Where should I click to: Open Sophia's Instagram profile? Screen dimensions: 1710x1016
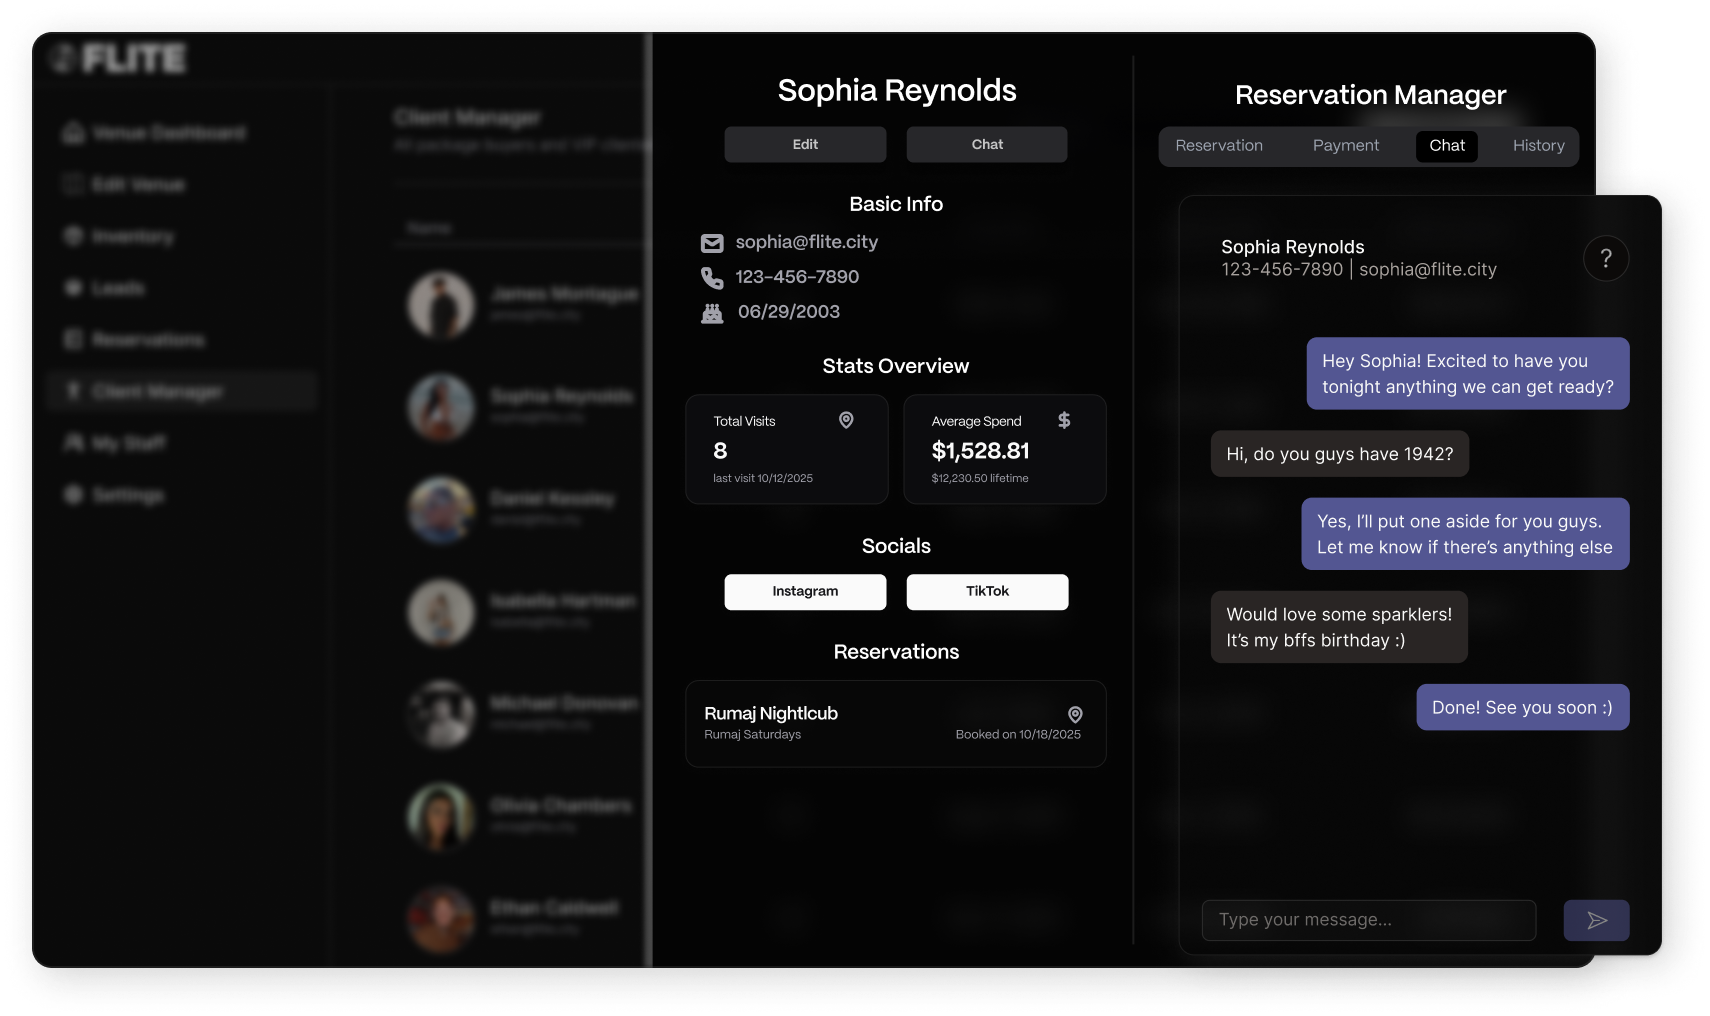(805, 592)
